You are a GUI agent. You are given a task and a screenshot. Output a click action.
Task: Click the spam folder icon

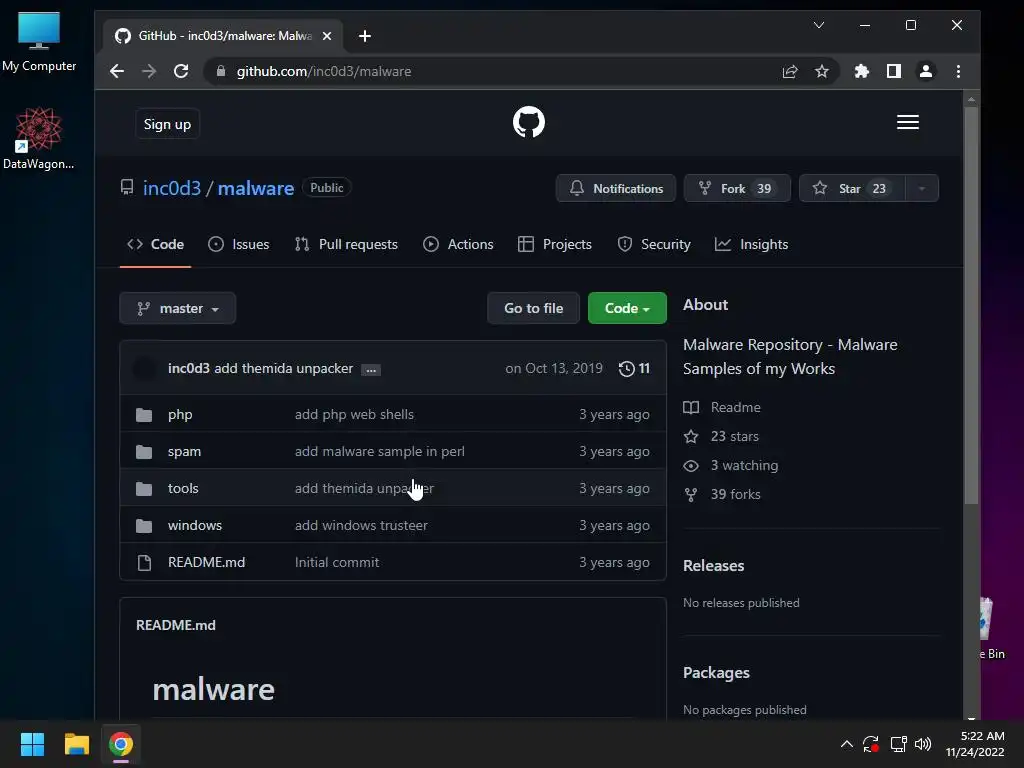(x=144, y=452)
